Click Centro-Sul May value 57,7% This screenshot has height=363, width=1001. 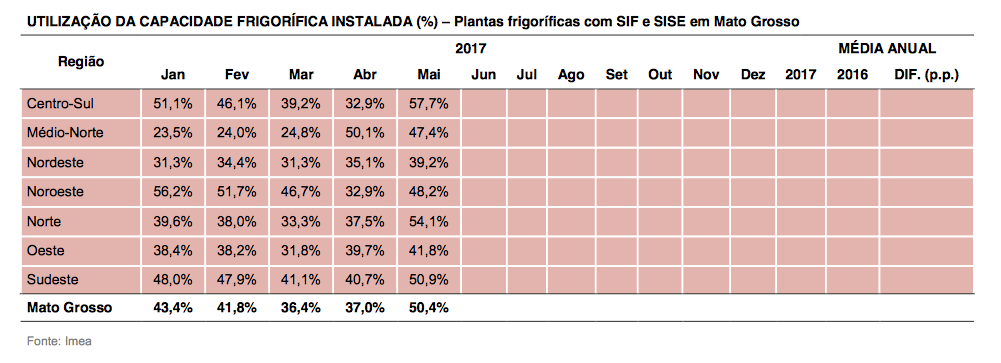tap(429, 104)
